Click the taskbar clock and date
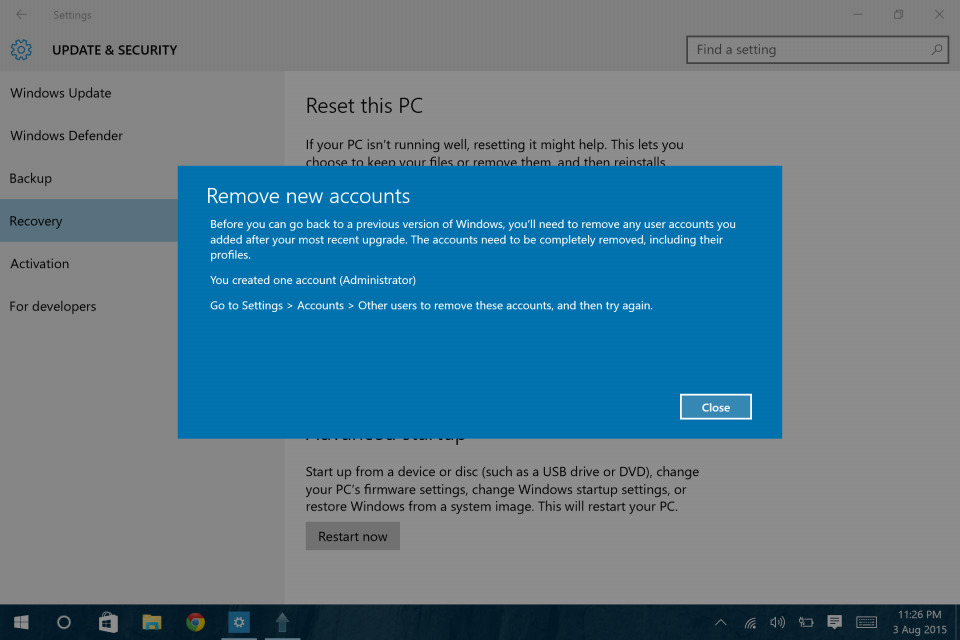 click(919, 622)
